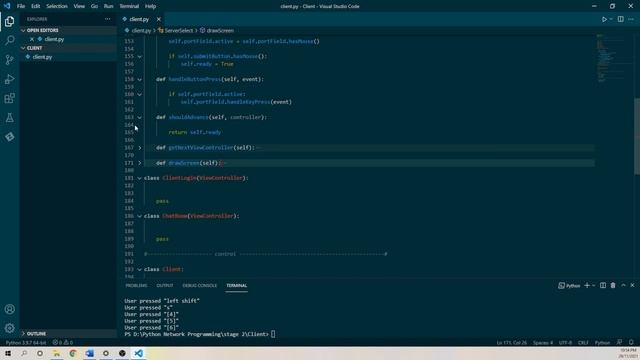
Task: Change indentation via Spaces: 4
Action: (x=543, y=342)
